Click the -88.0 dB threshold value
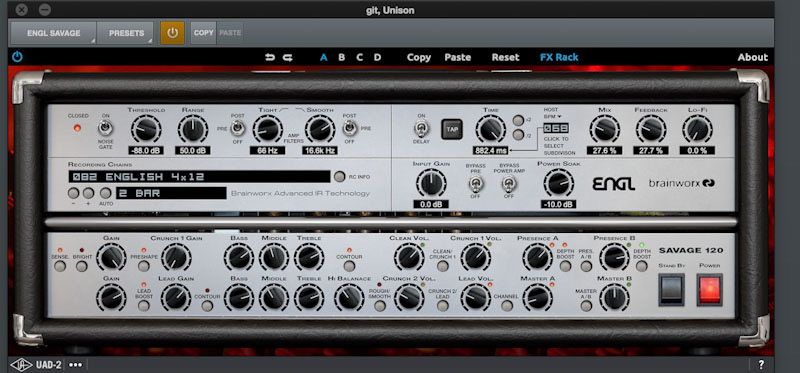The width and height of the screenshot is (800, 373). click(146, 151)
